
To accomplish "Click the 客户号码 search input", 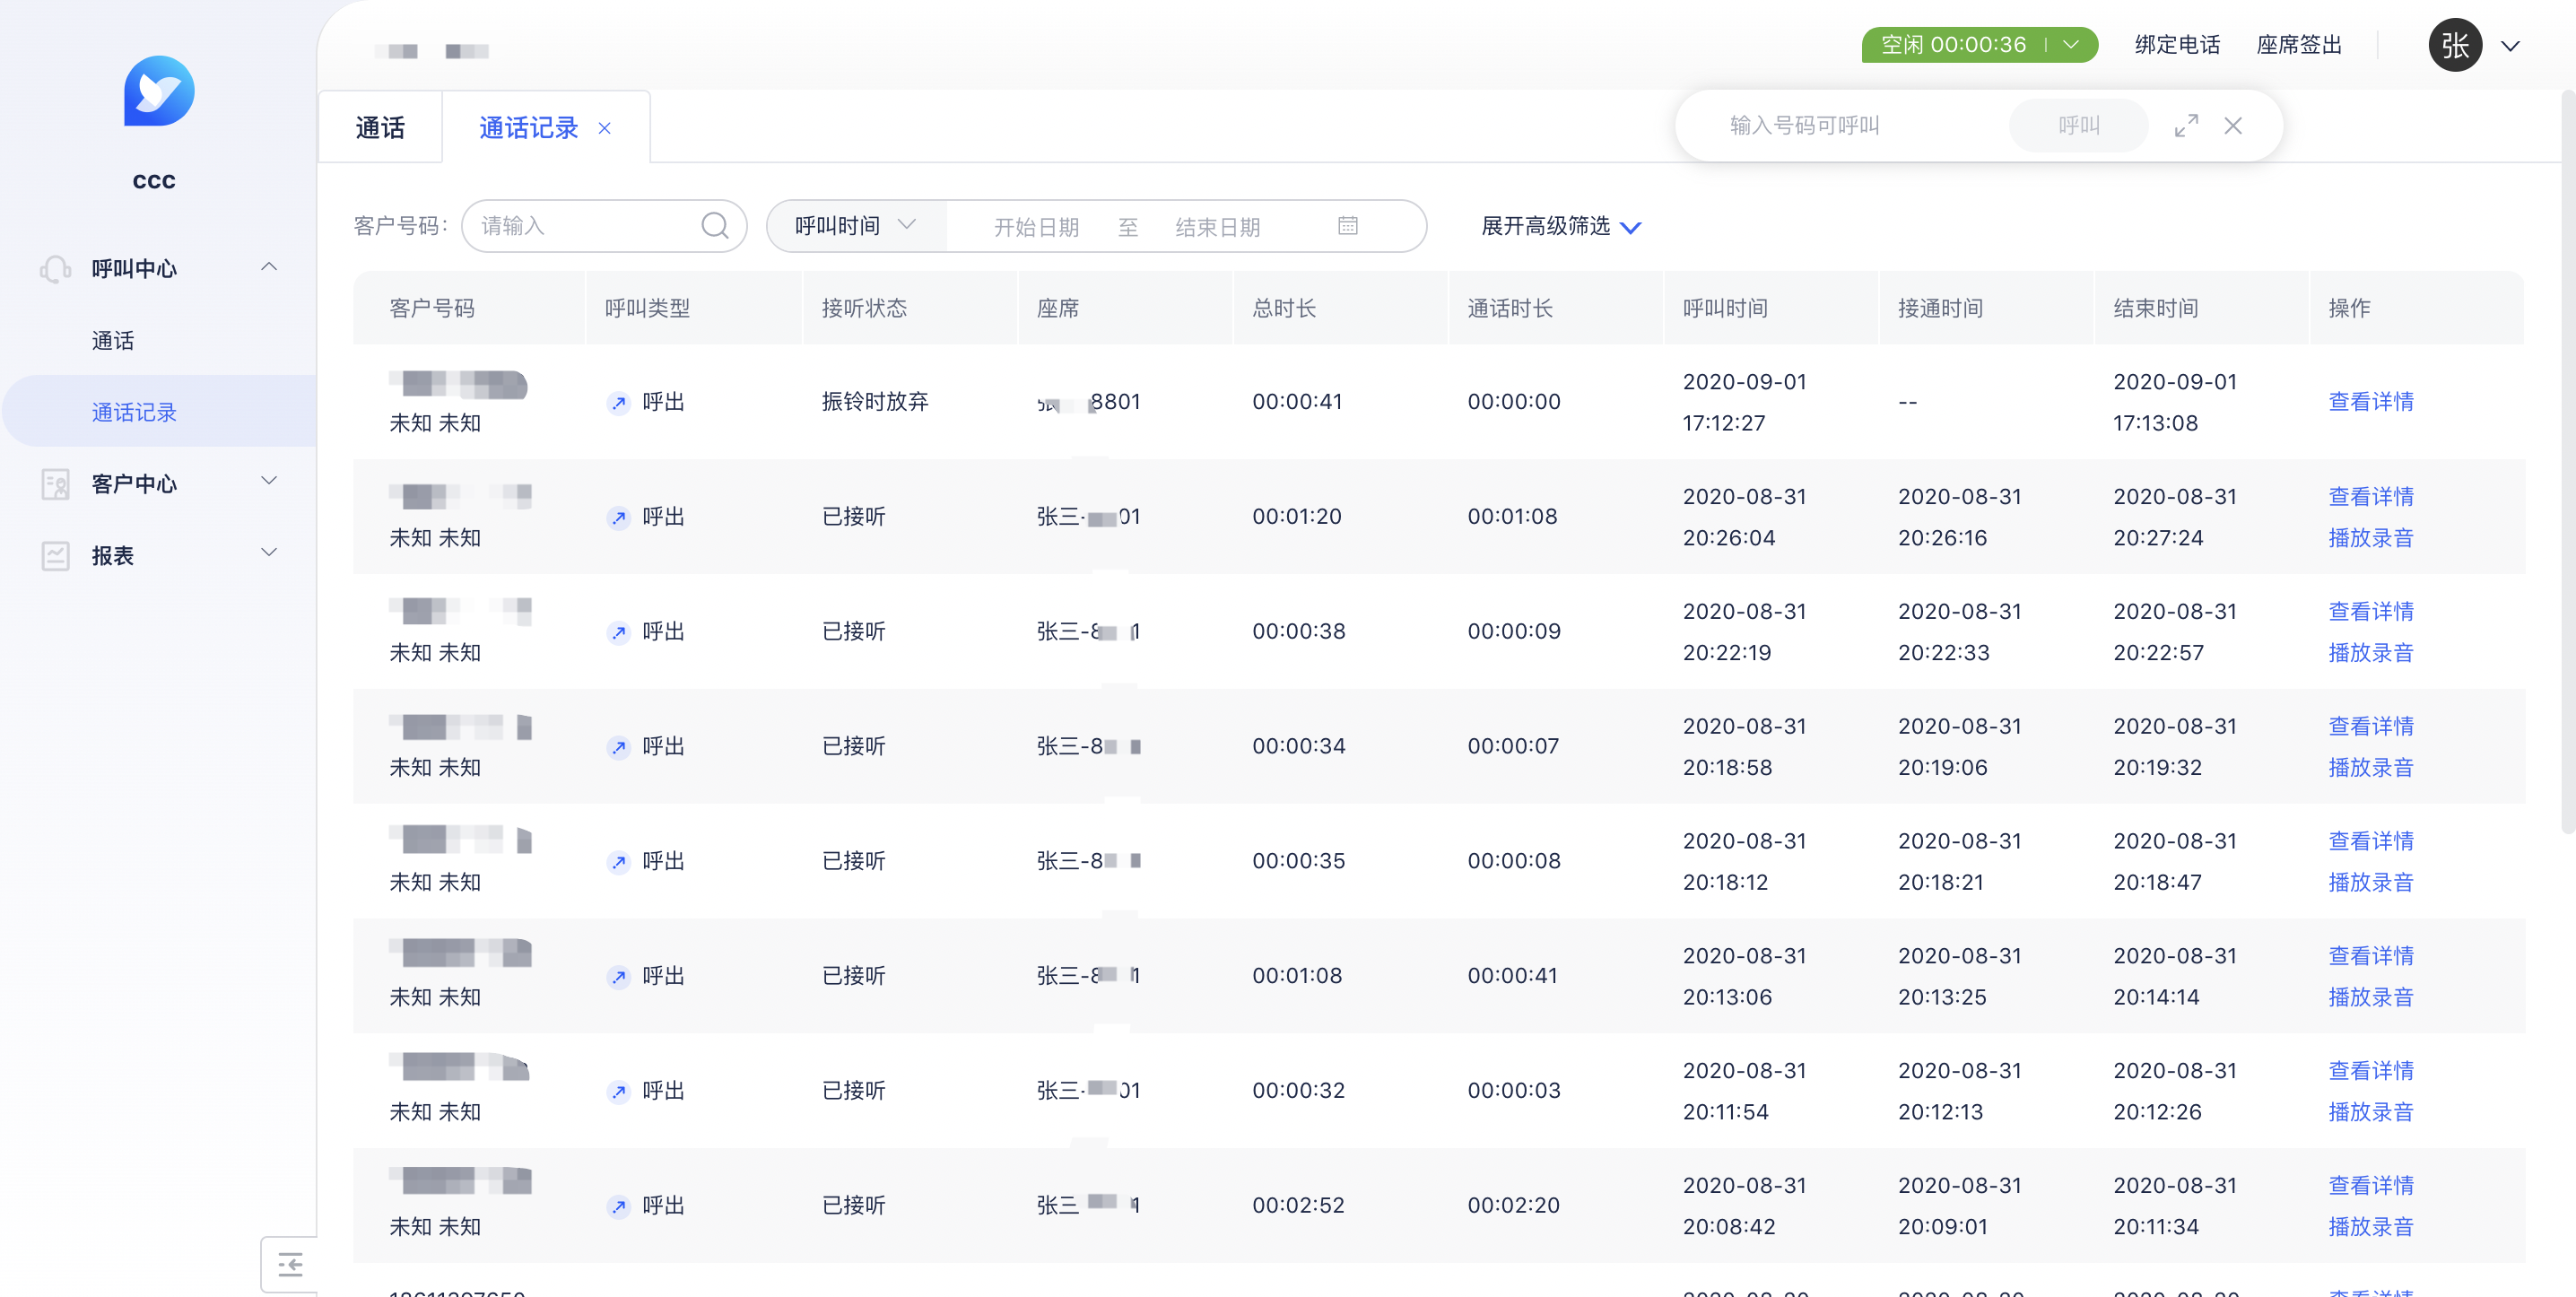I will pyautogui.click(x=604, y=226).
